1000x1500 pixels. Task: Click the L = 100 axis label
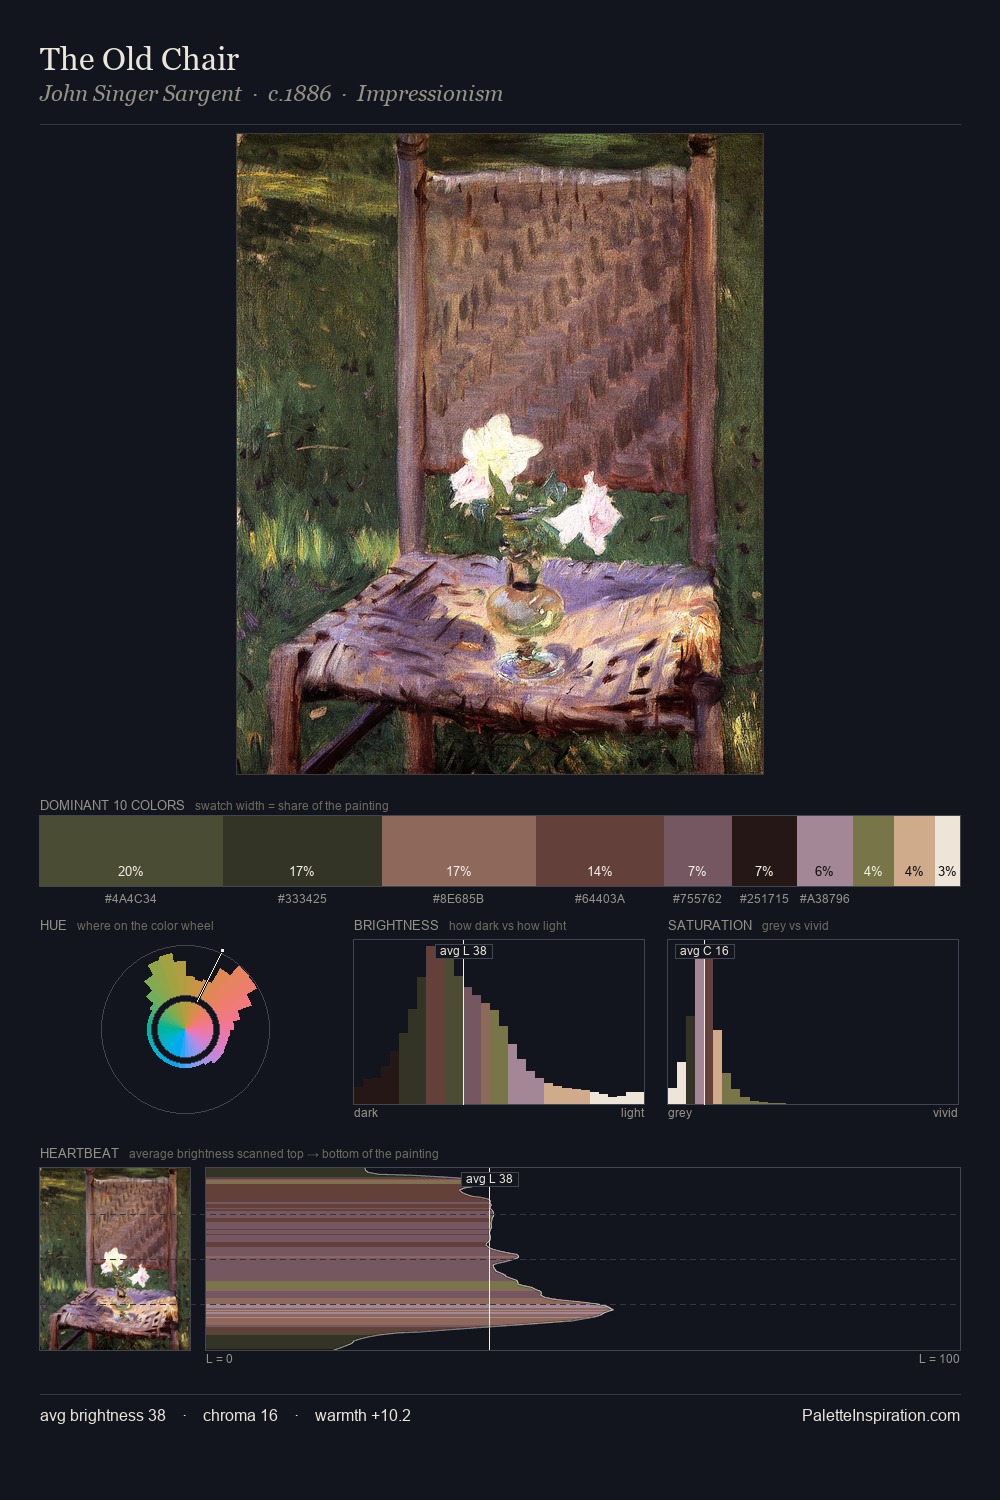939,1359
